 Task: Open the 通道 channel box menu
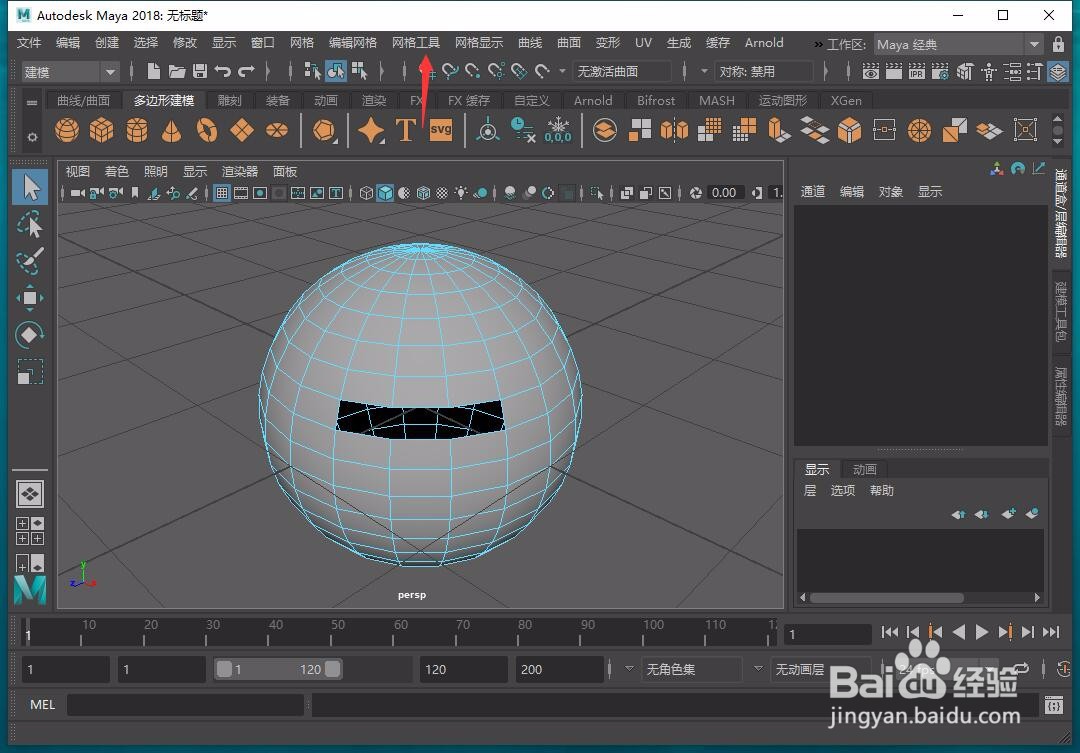tap(813, 191)
